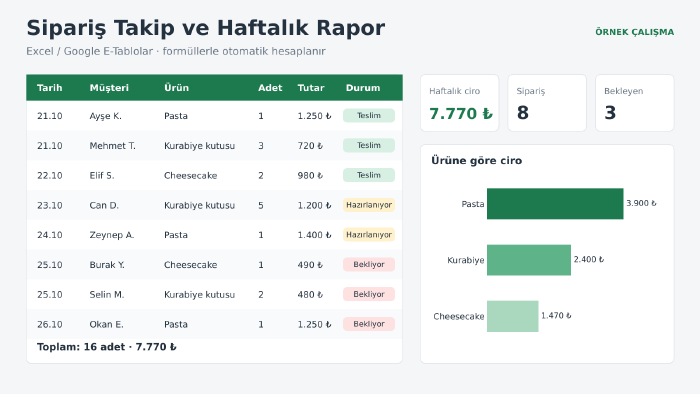Click the 1.200 ₺ amount in Can D. row
The height and width of the screenshot is (394, 700).
(314, 206)
